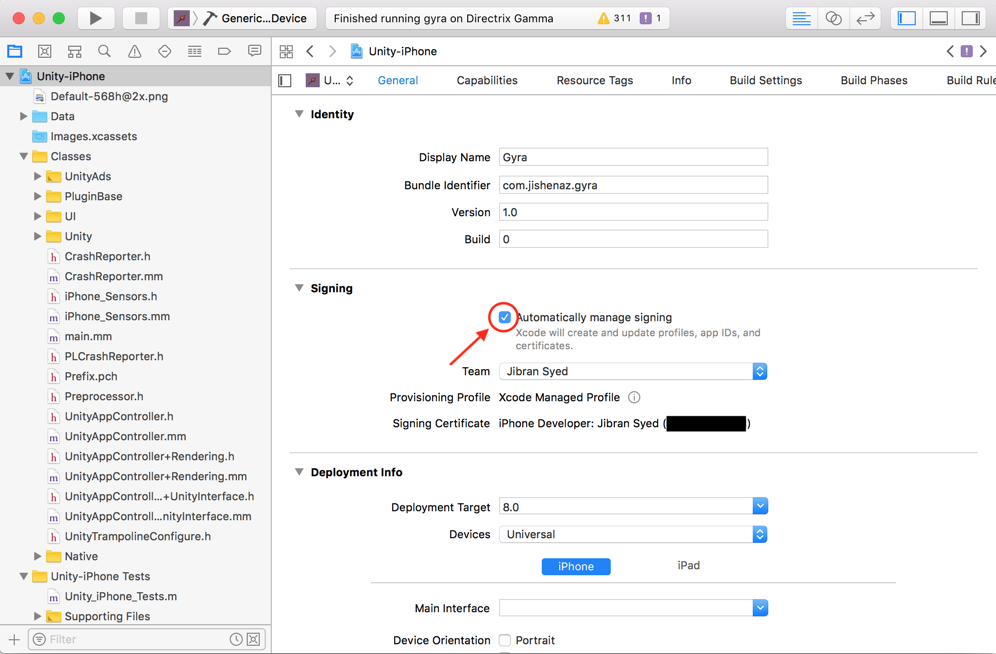This screenshot has height=654, width=996.
Task: Edit the Version field
Action: tap(633, 212)
